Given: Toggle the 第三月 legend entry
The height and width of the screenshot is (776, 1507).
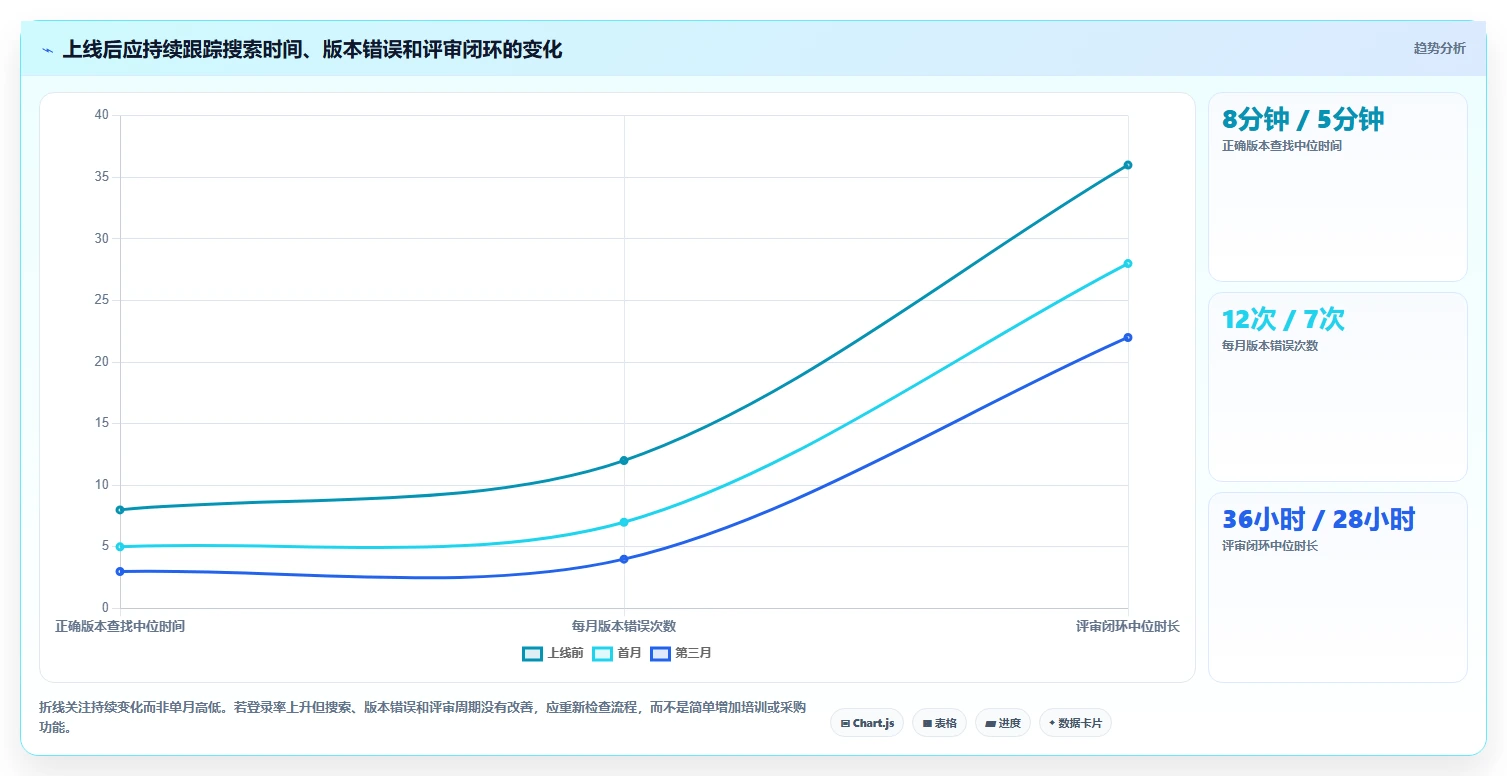Looking at the screenshot, I should pos(681,653).
